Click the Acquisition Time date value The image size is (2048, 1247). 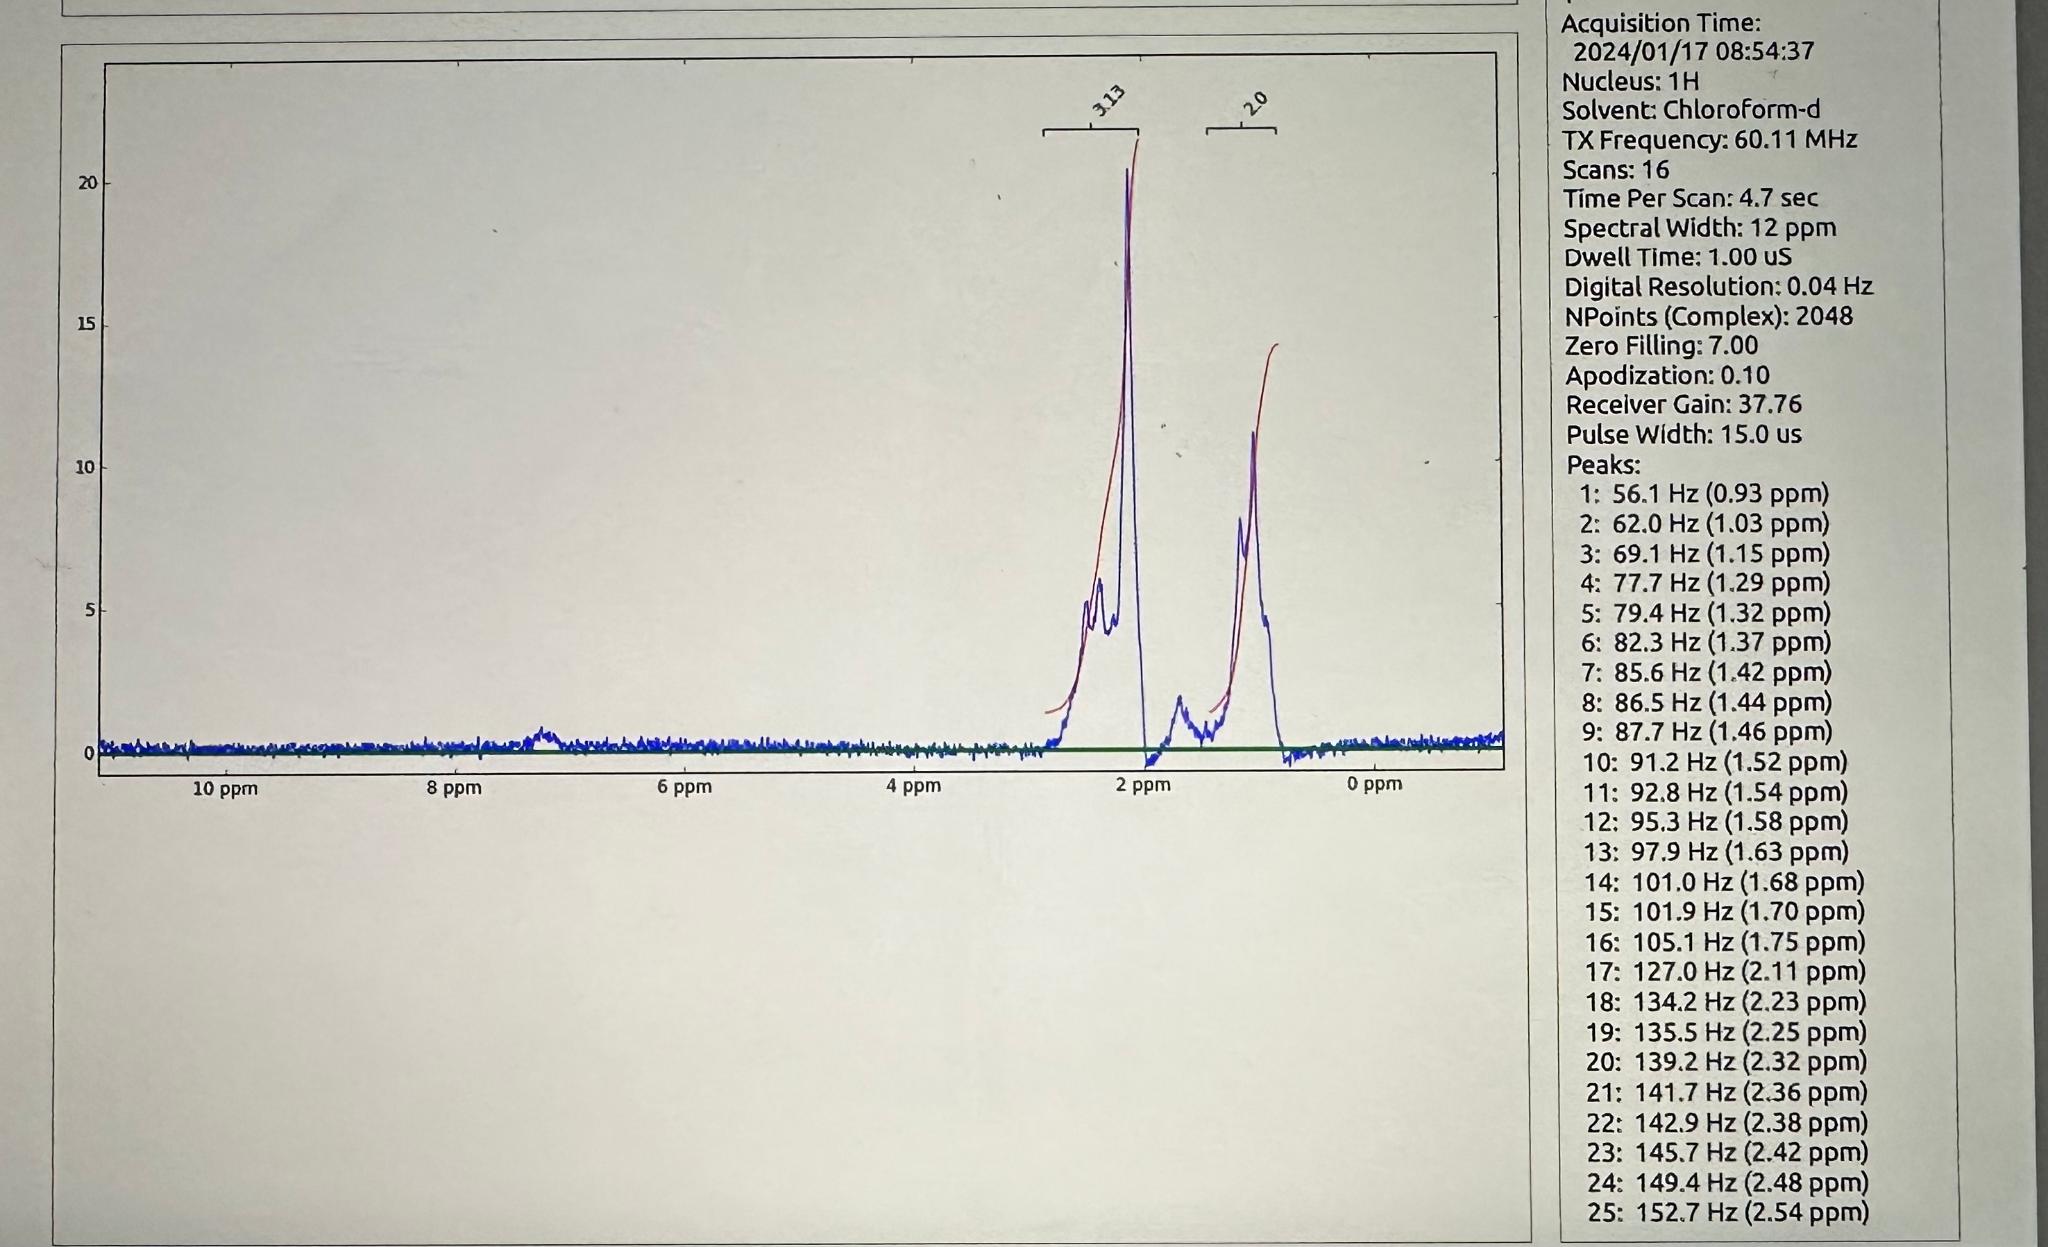point(1693,52)
